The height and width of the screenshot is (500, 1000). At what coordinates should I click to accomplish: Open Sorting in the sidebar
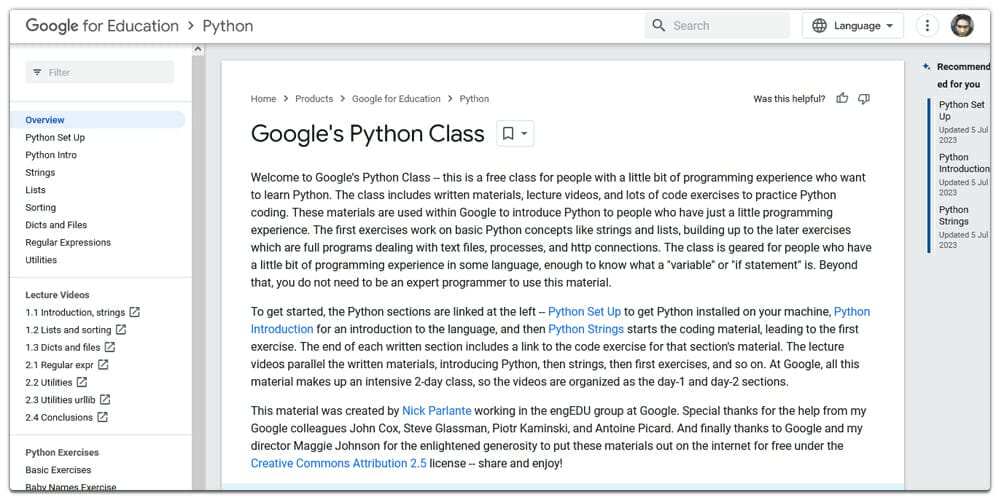(41, 207)
